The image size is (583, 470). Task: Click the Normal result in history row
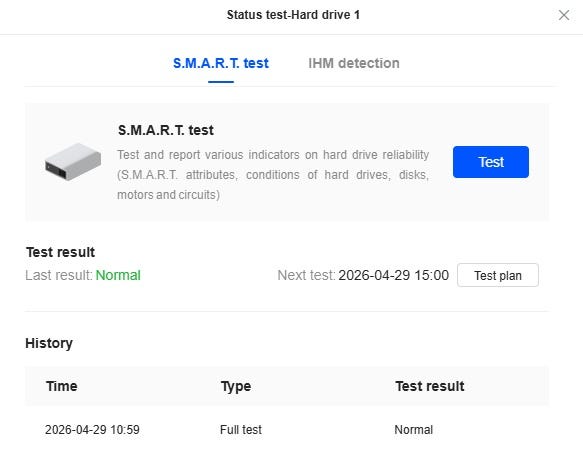(413, 430)
